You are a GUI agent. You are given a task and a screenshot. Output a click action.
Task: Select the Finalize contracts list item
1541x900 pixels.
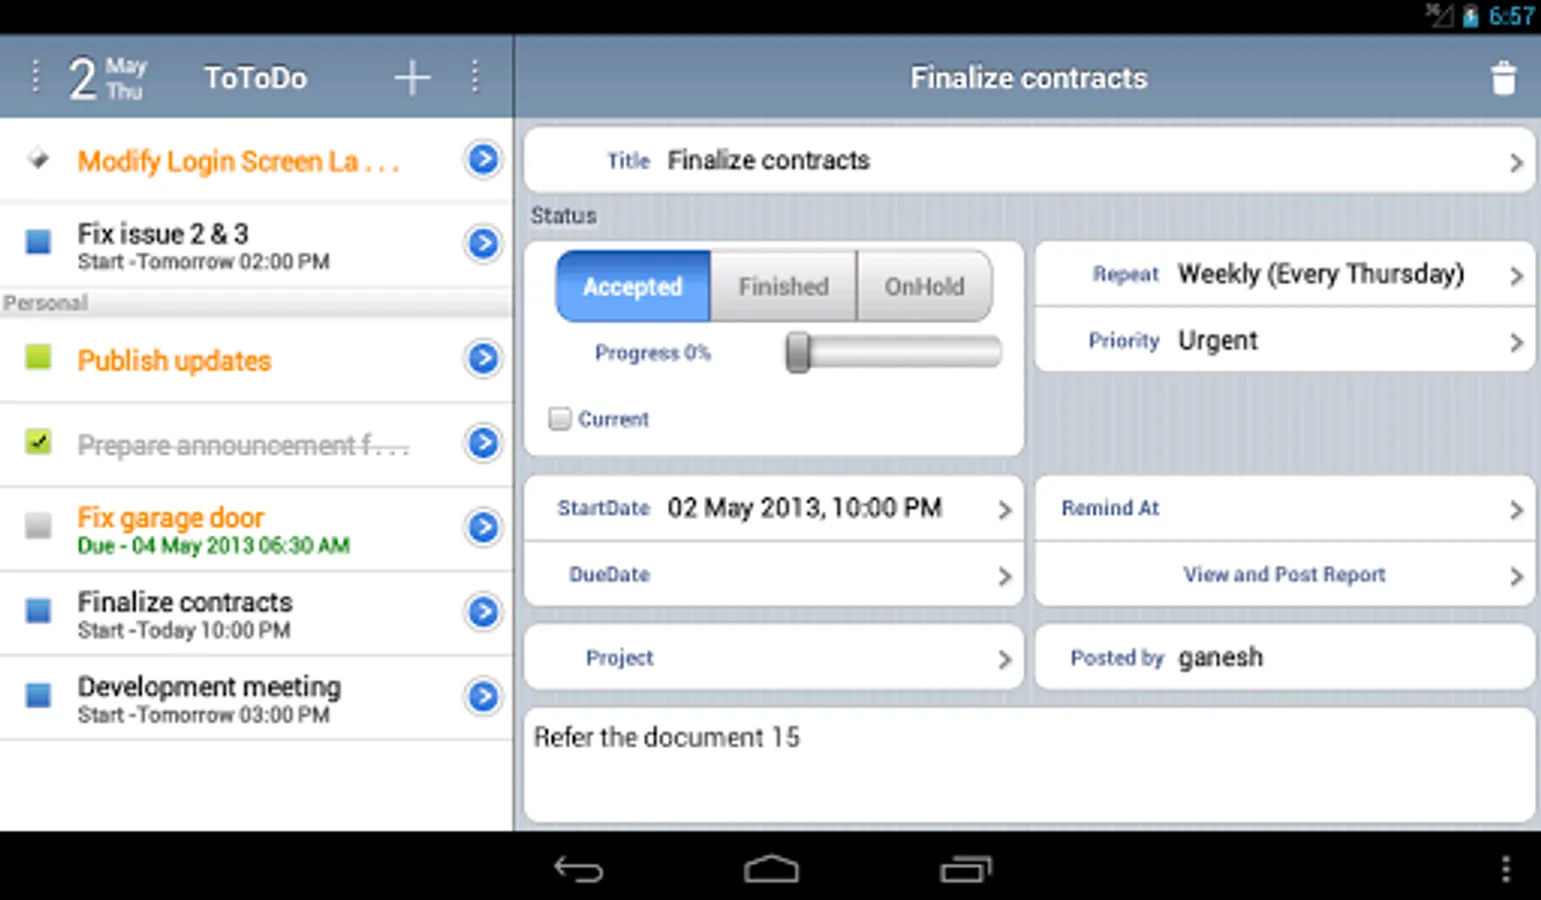256,614
